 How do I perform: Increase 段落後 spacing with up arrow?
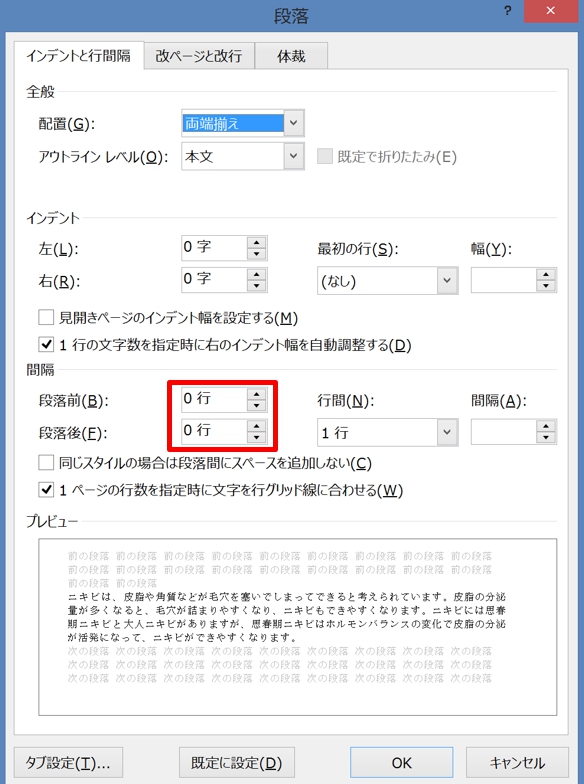(x=256, y=426)
